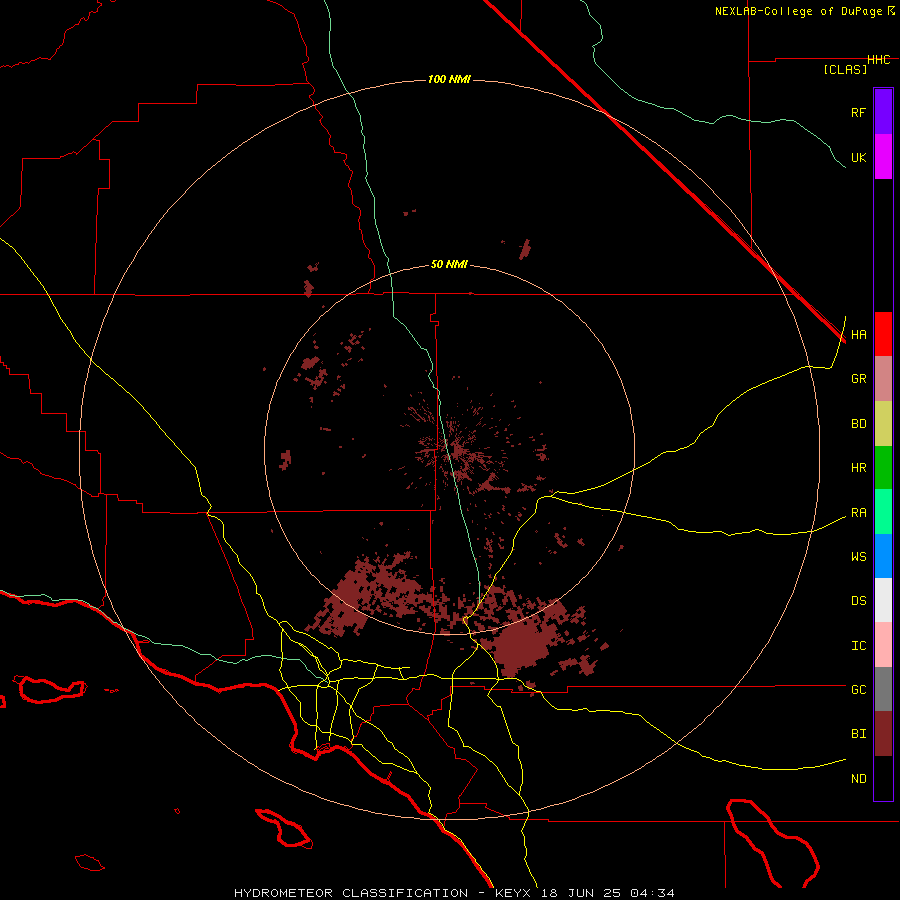The image size is (900, 900).
Task: Click the GC gray legend swatch
Action: click(x=883, y=689)
